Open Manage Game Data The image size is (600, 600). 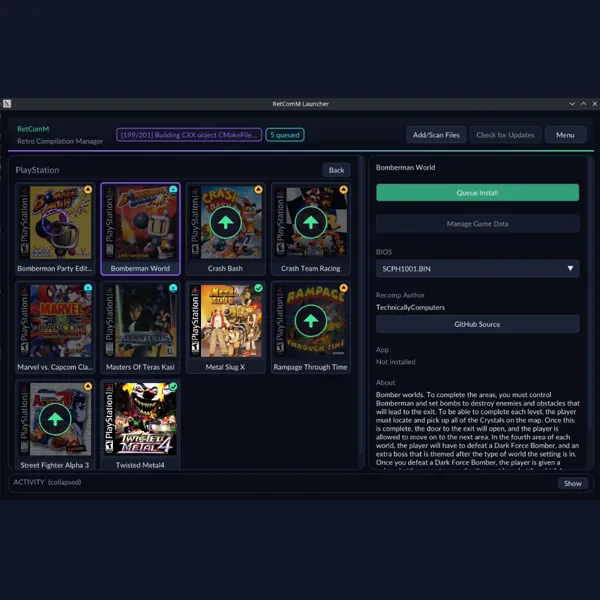click(477, 224)
